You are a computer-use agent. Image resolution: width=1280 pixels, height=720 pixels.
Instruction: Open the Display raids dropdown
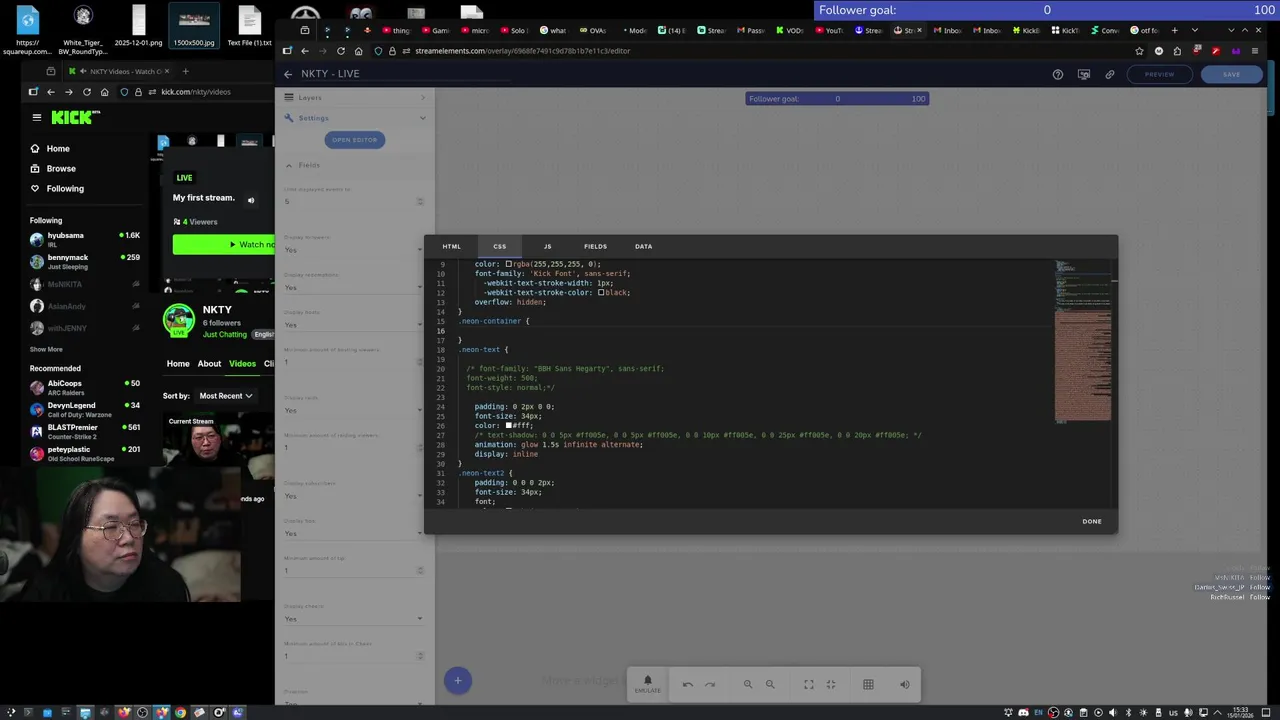pyautogui.click(x=354, y=410)
